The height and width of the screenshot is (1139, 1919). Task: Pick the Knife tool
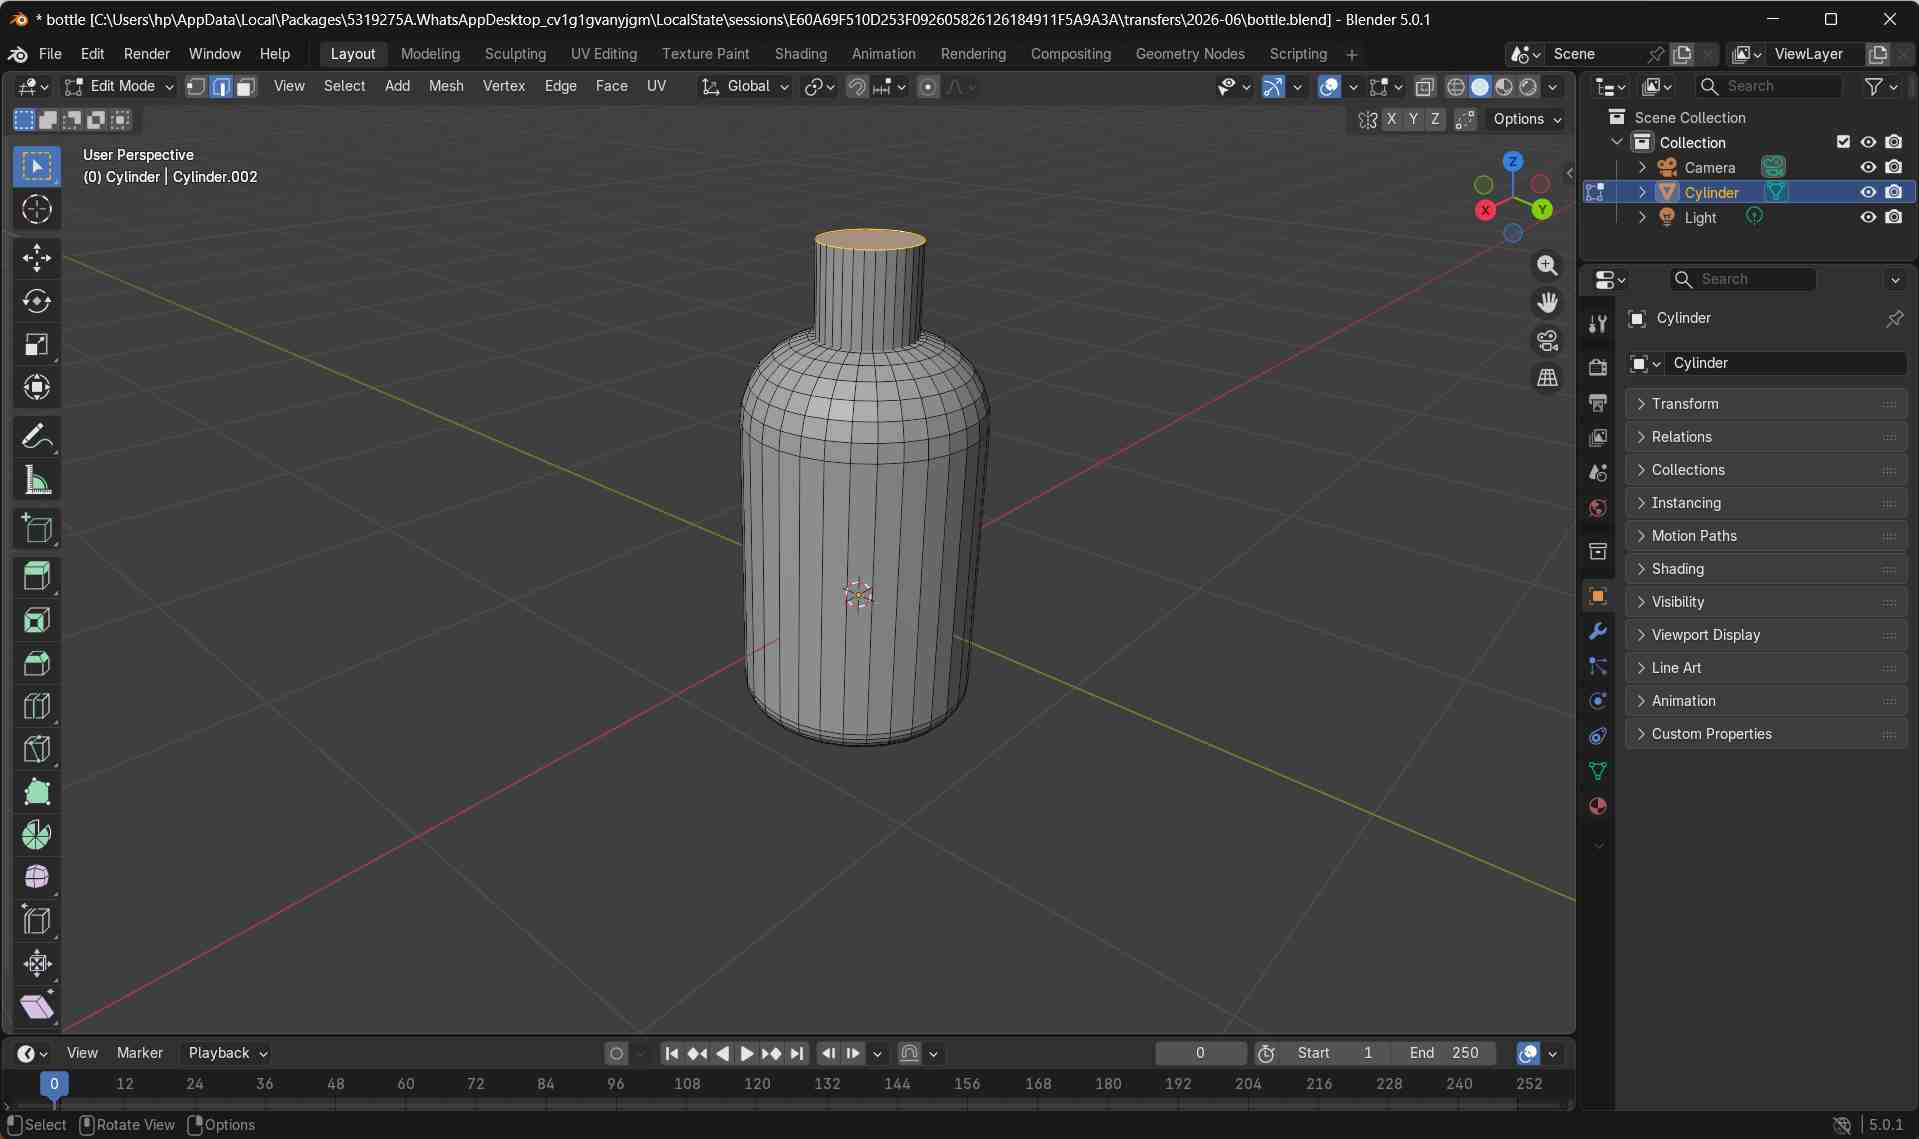pyautogui.click(x=37, y=749)
